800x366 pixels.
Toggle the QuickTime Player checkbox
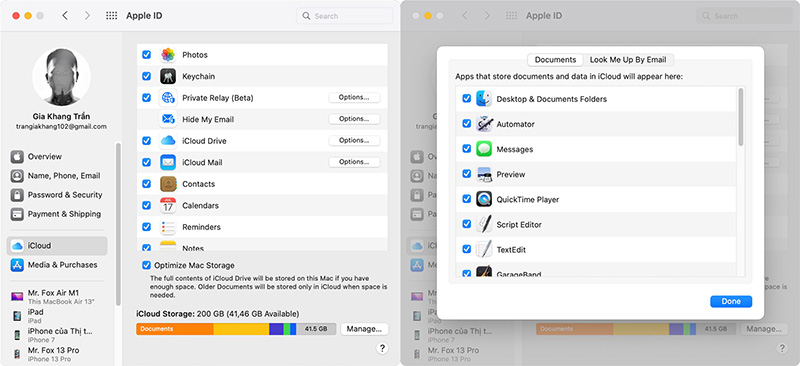click(466, 199)
